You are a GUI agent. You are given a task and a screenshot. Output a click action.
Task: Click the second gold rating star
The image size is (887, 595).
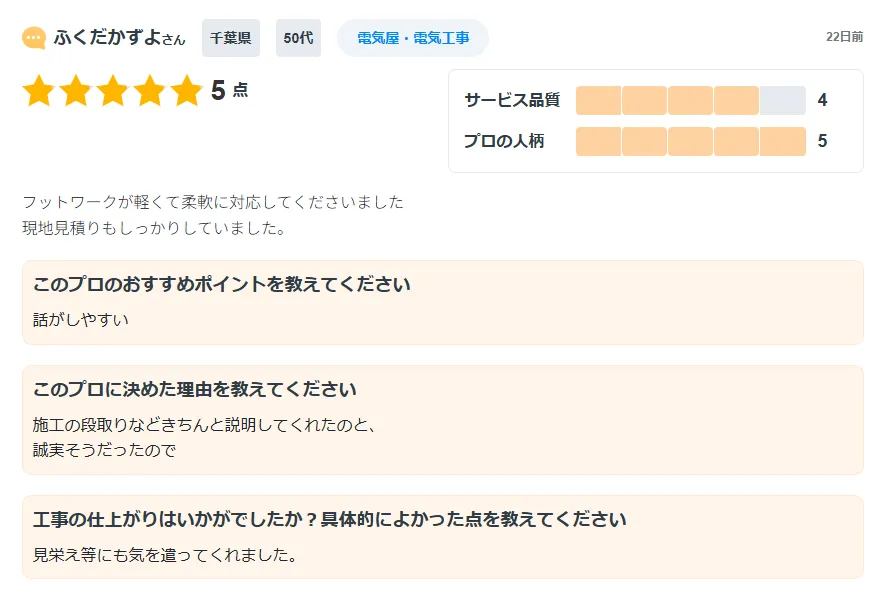point(75,91)
